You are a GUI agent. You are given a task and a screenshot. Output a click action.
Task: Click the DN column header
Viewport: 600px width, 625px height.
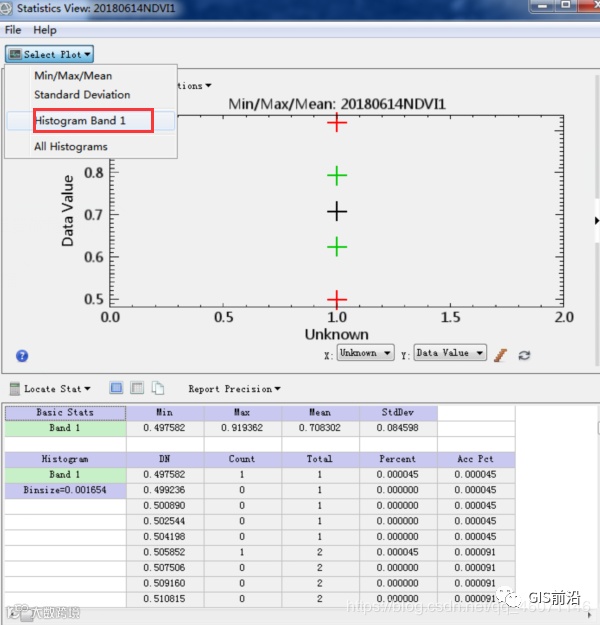(x=165, y=459)
